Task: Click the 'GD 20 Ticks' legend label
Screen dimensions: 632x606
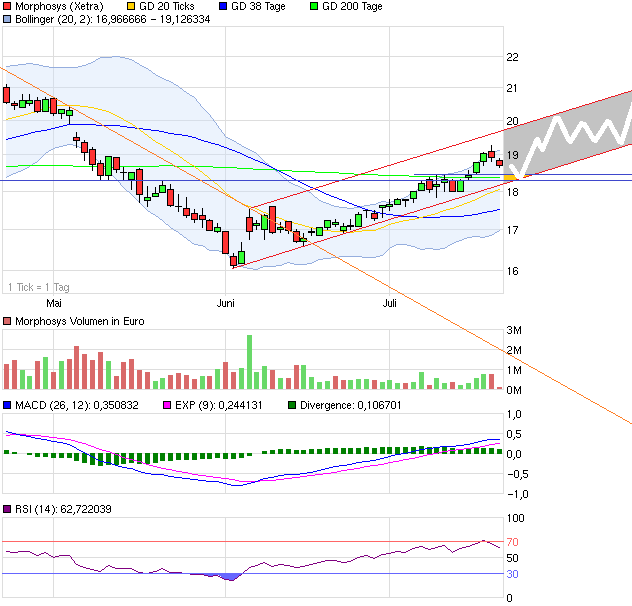Action: point(166,6)
